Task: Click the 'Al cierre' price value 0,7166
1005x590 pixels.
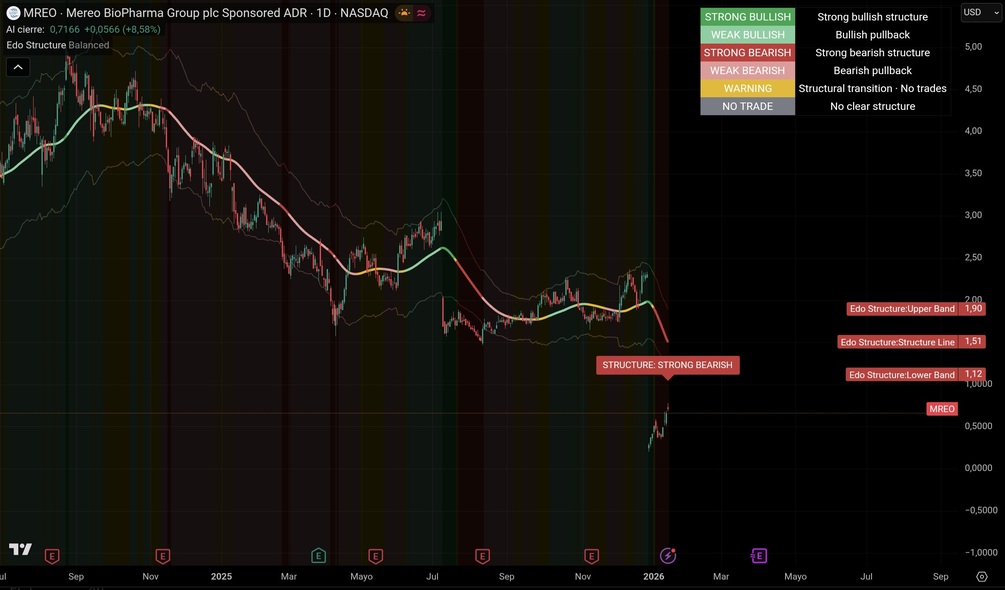Action: pos(65,29)
